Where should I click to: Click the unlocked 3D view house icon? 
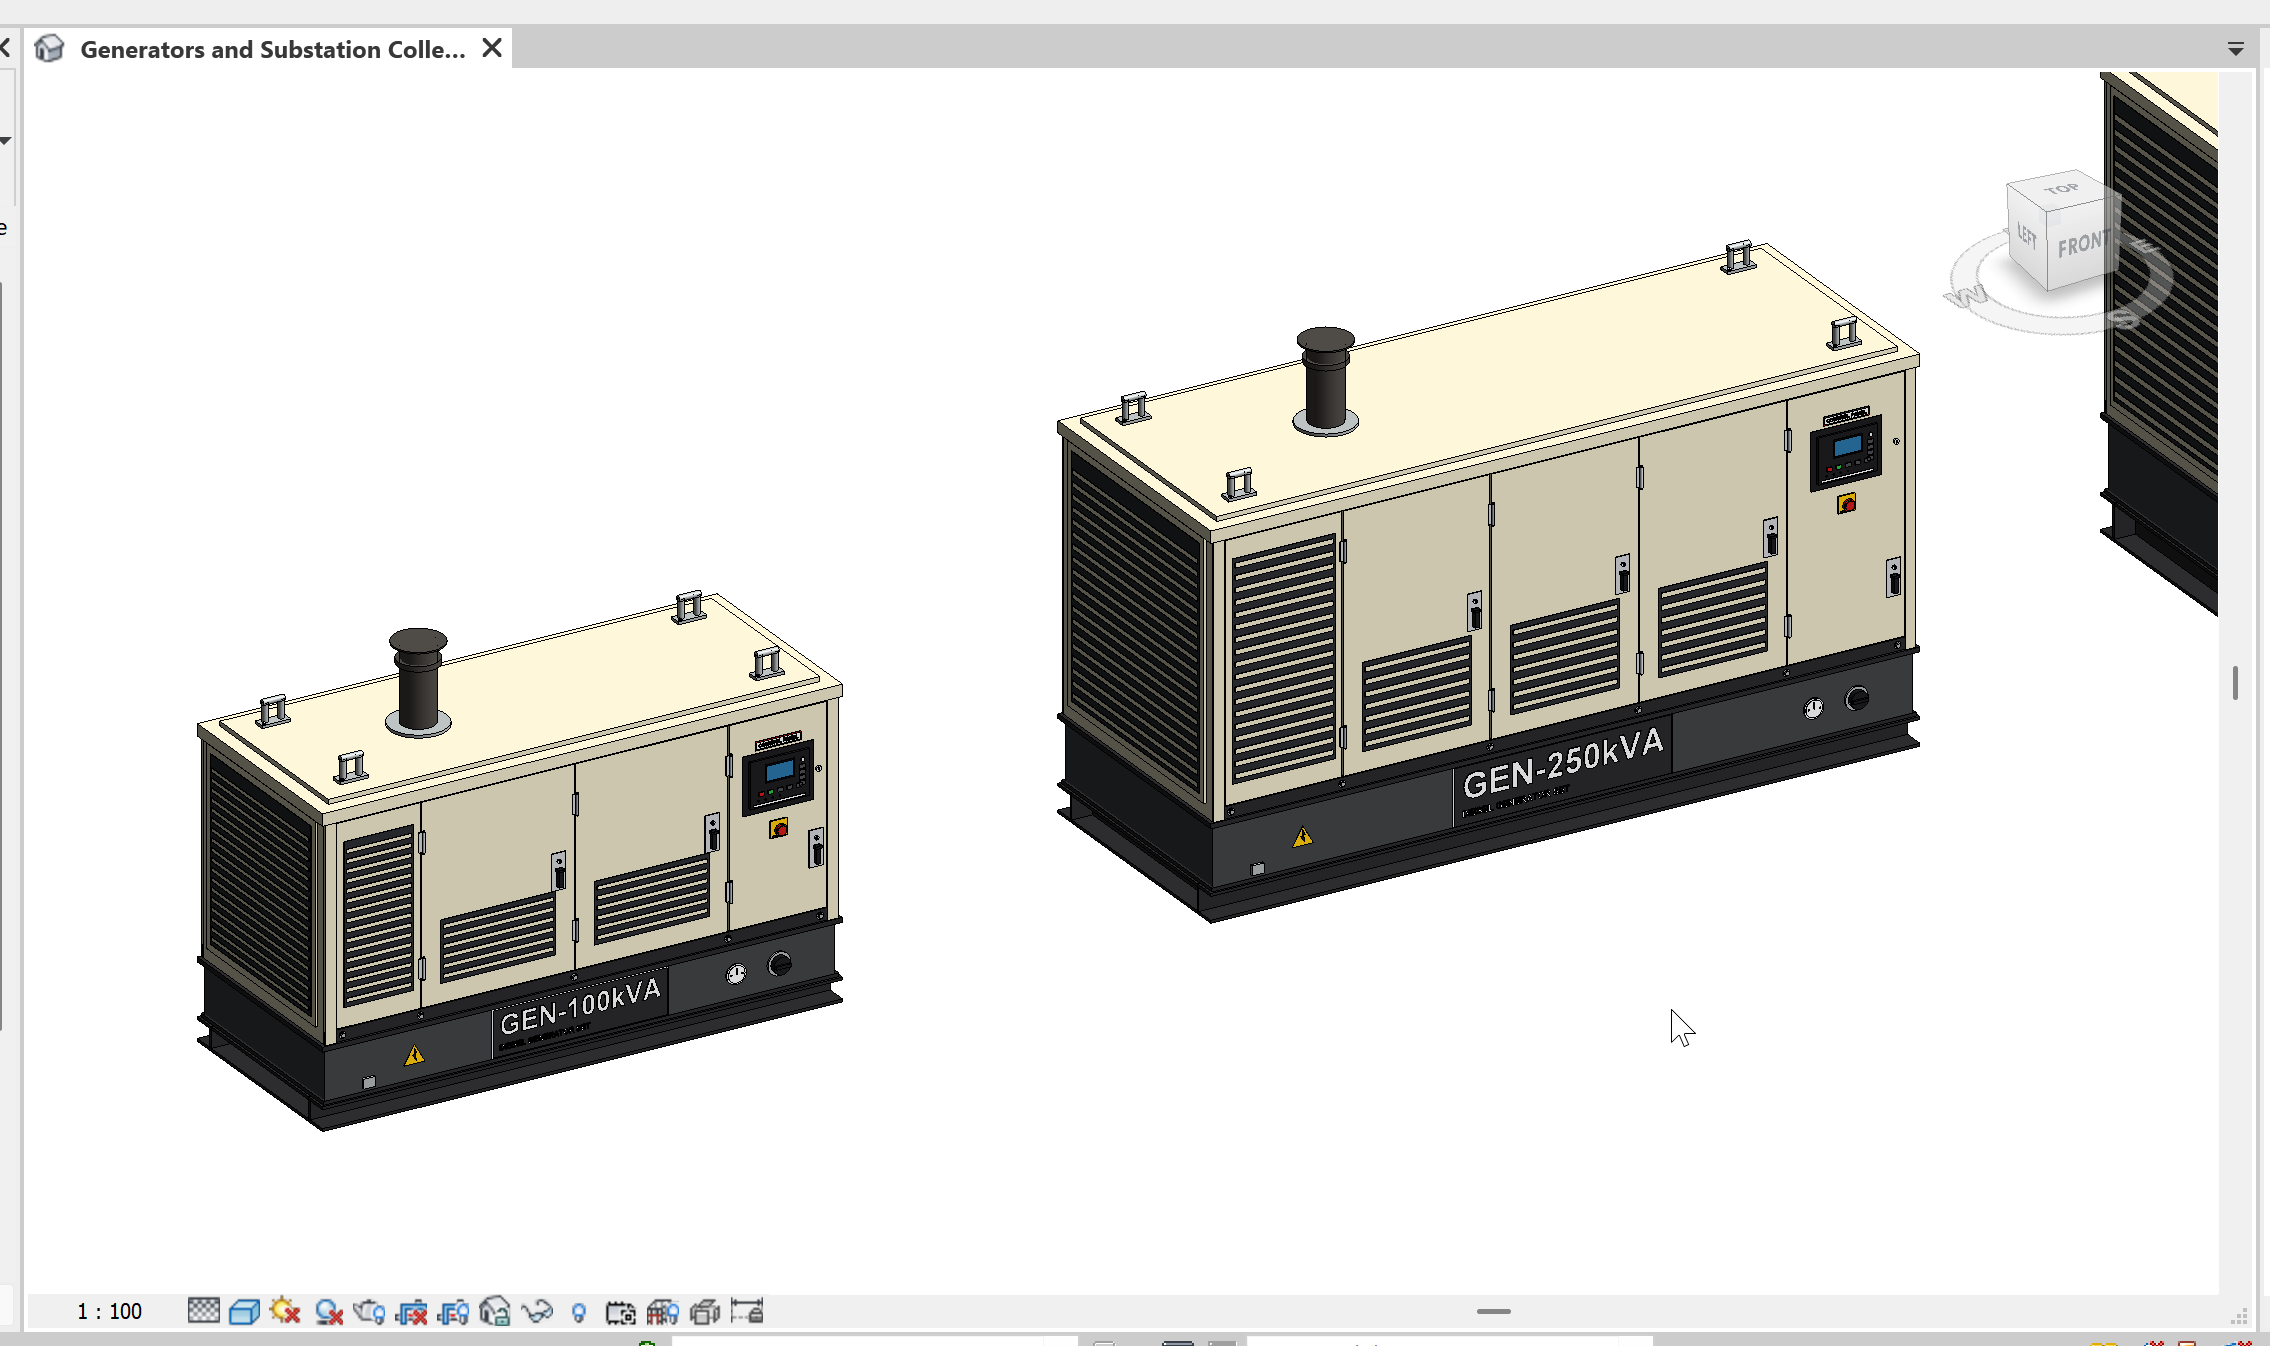(494, 1311)
